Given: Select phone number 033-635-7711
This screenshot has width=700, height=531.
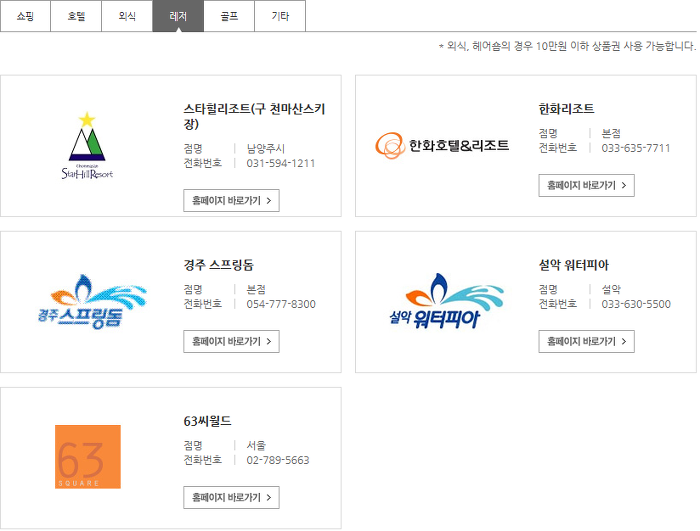Looking at the screenshot, I should pyautogui.click(x=636, y=148).
